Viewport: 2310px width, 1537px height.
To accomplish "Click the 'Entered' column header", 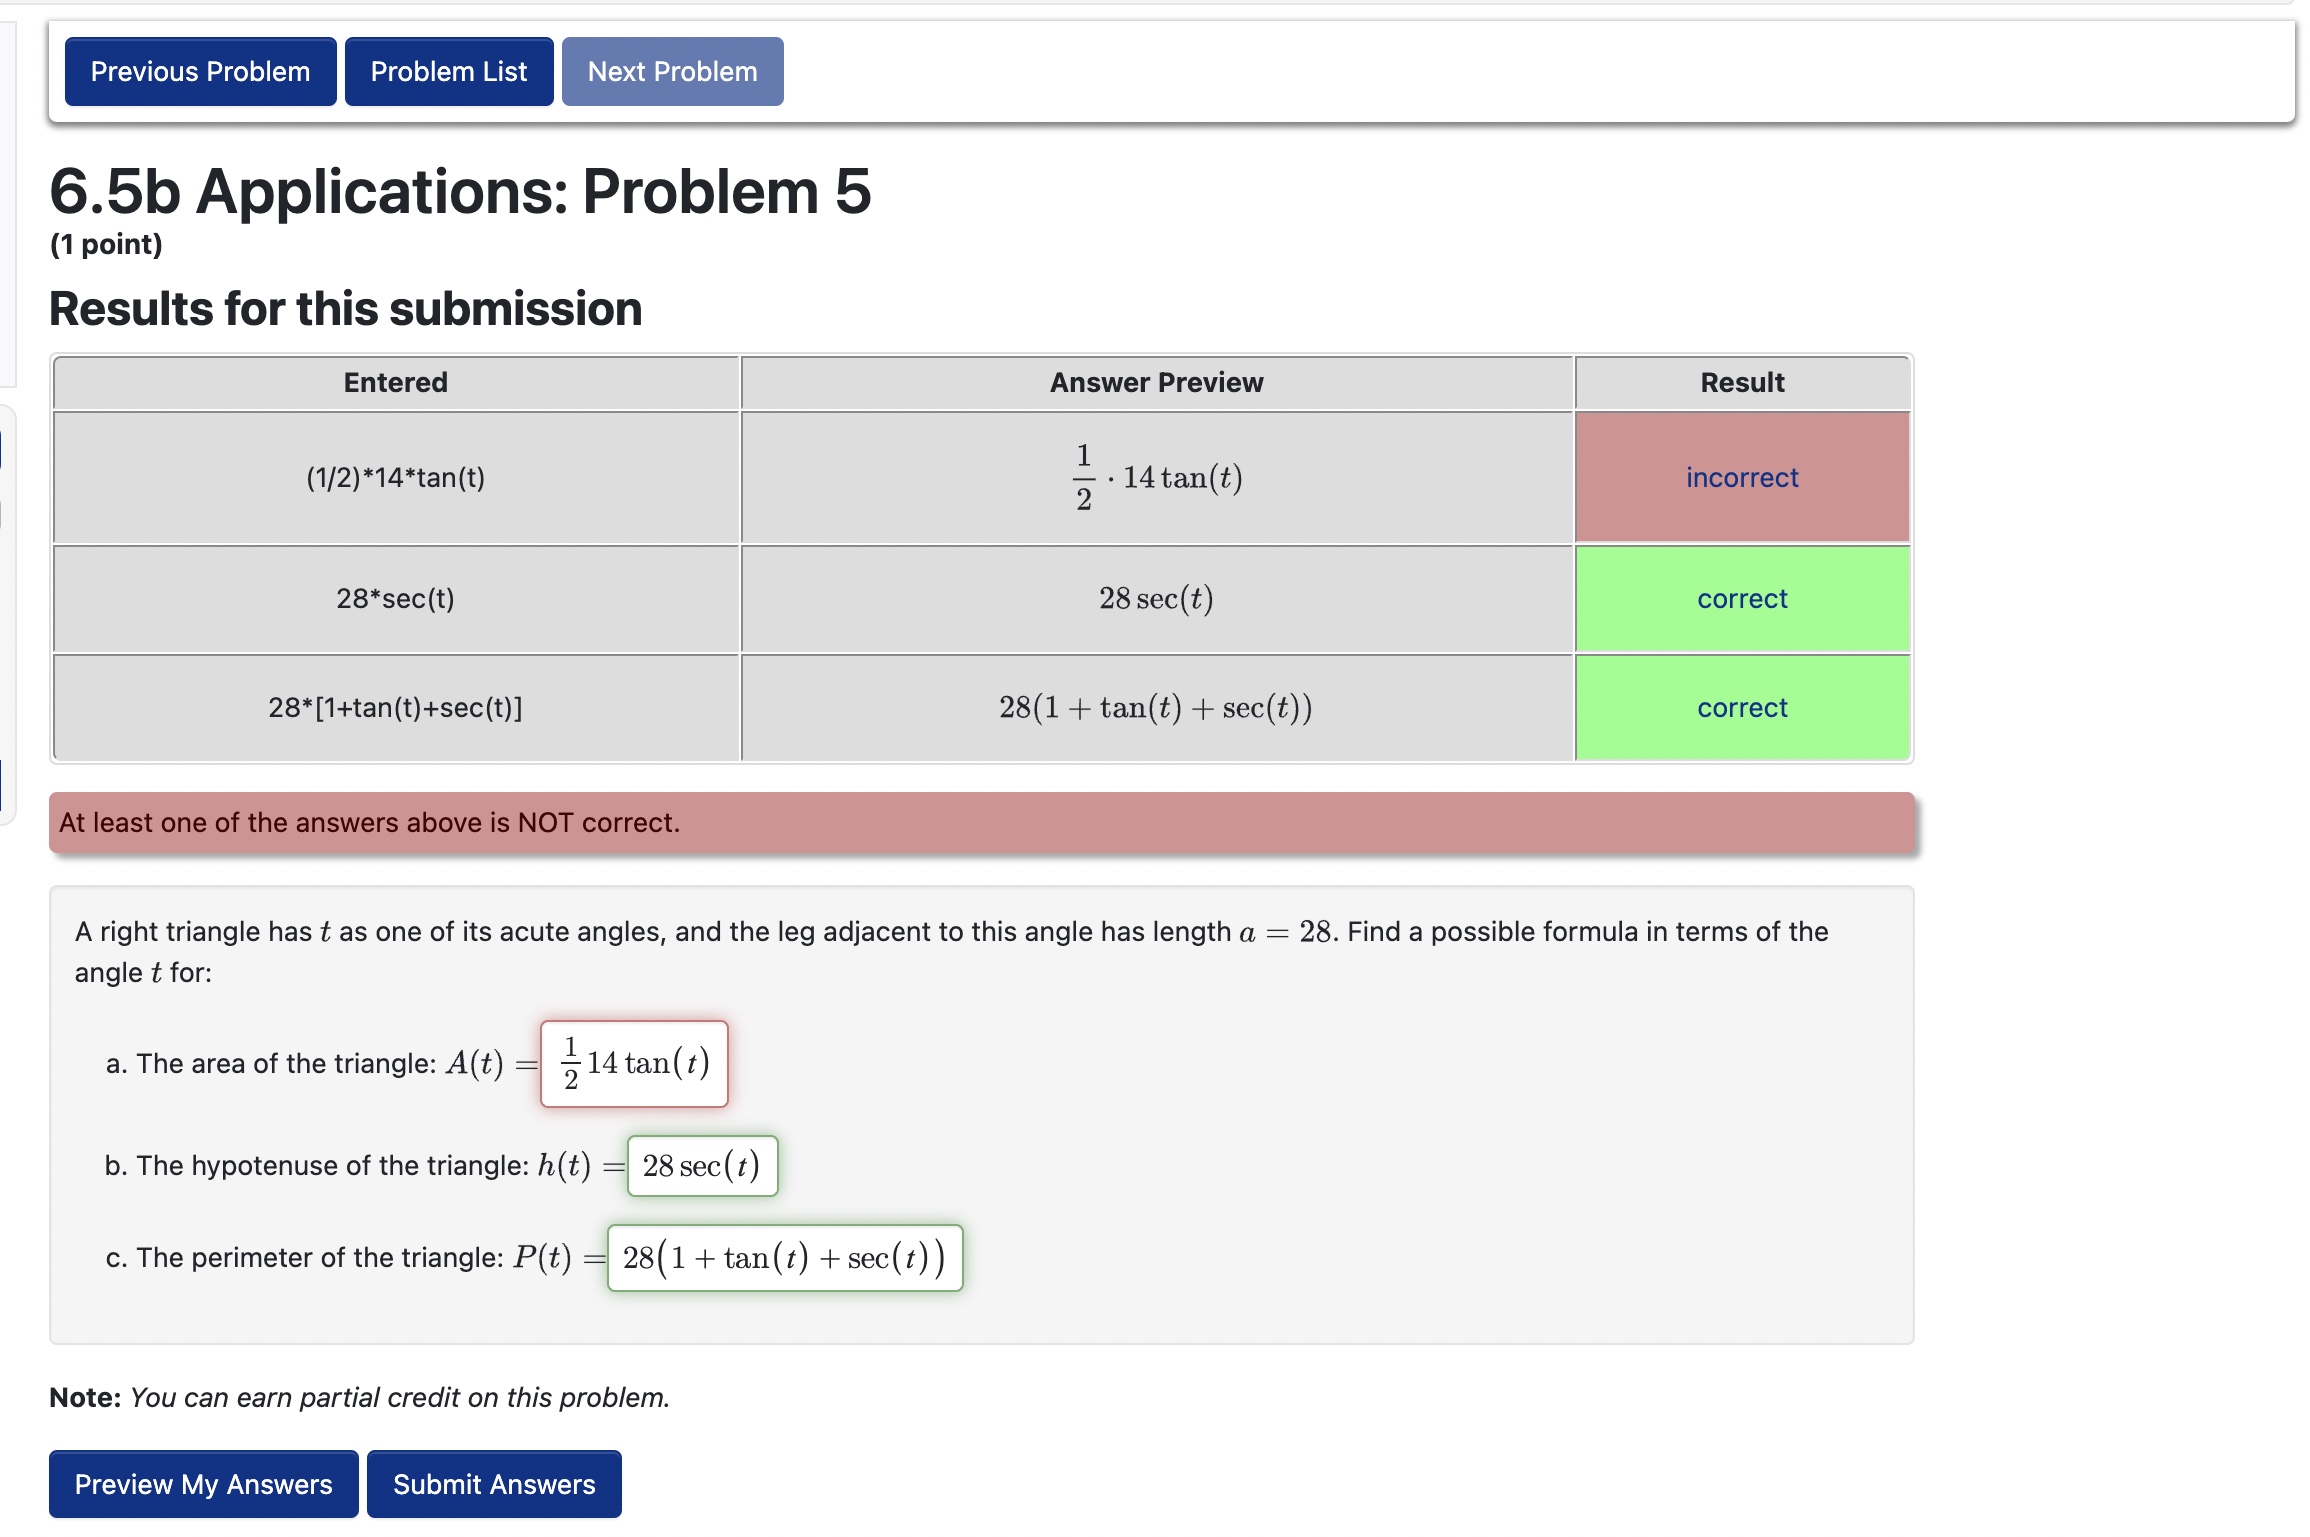I will [x=395, y=383].
